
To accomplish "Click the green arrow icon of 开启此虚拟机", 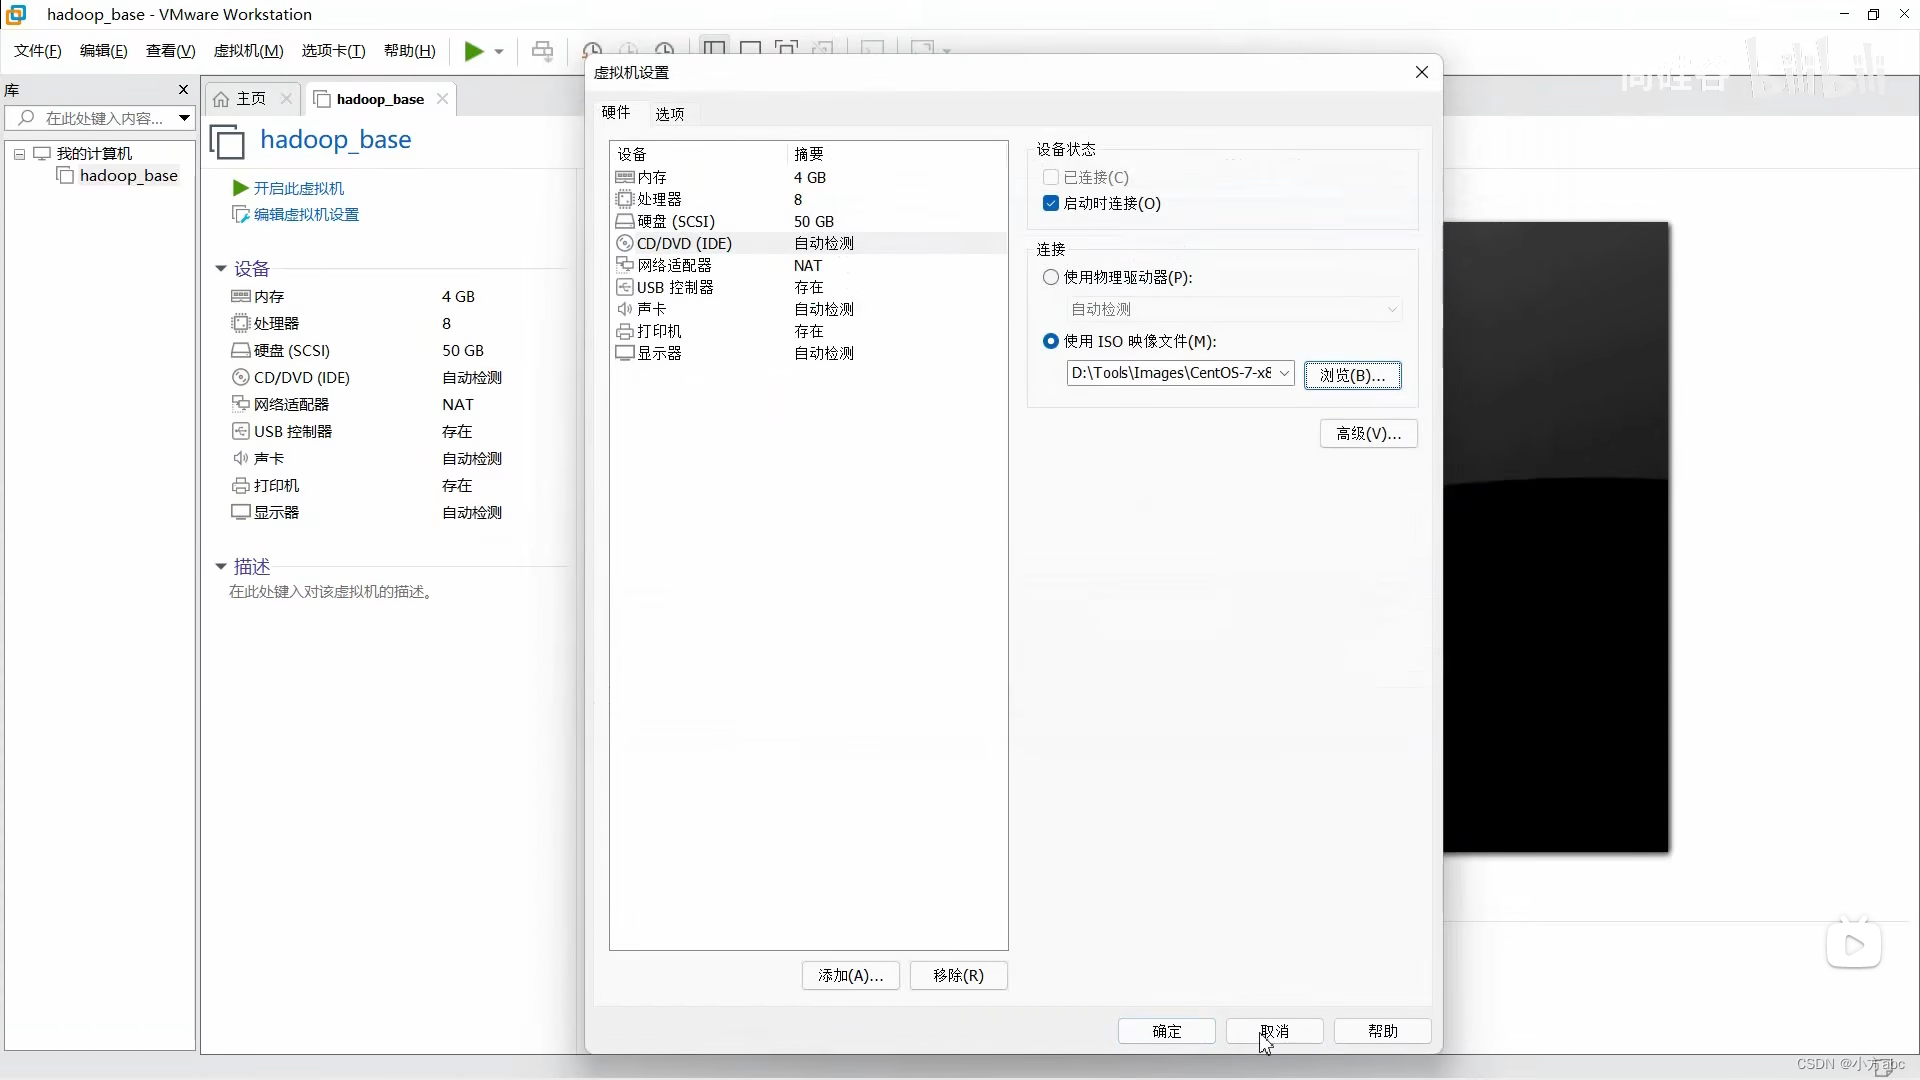I will (240, 188).
